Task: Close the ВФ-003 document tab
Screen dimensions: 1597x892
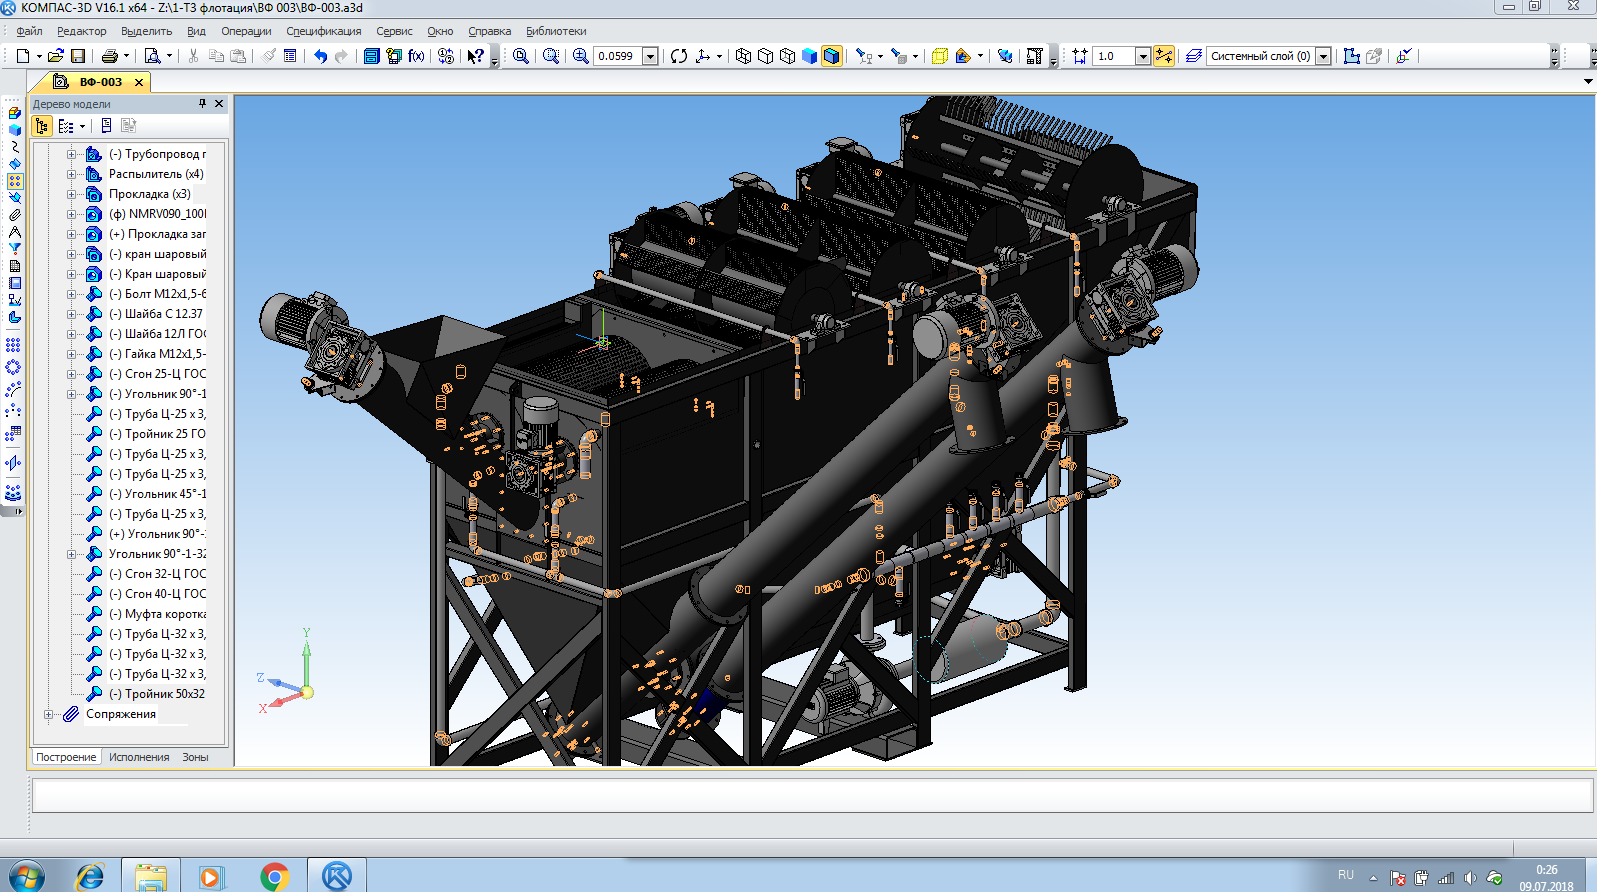Action: (139, 82)
